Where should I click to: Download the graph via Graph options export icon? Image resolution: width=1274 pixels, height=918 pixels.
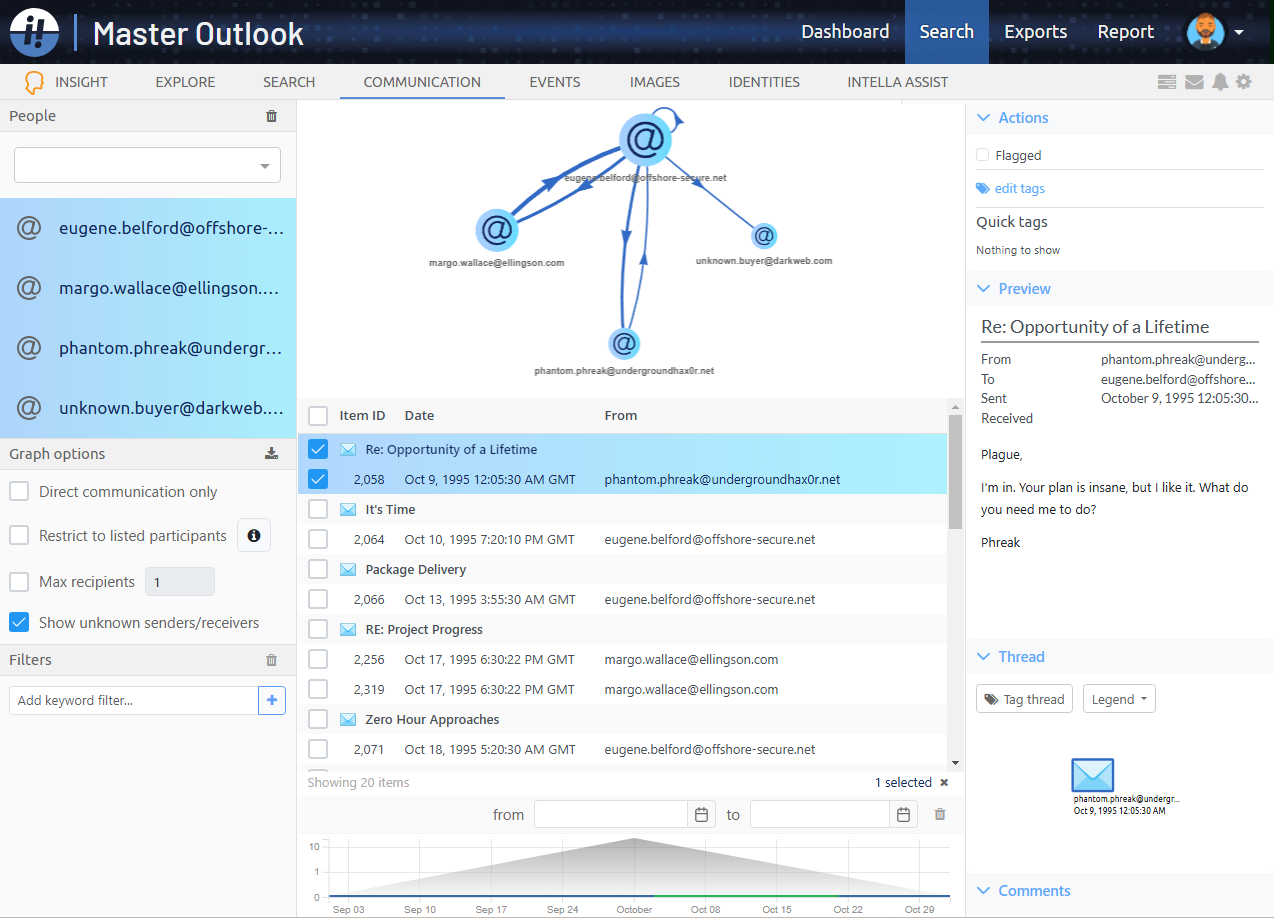tap(271, 453)
